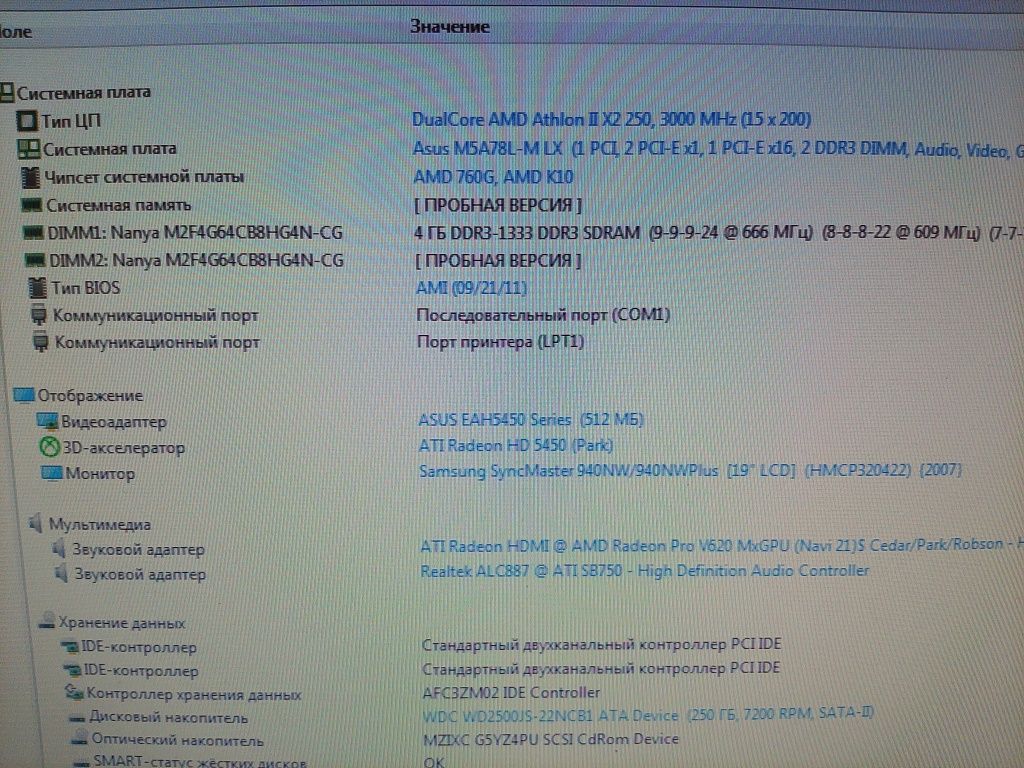
Task: Click the RAM icon beside DIMM1 row
Action: pyautogui.click(x=33, y=232)
